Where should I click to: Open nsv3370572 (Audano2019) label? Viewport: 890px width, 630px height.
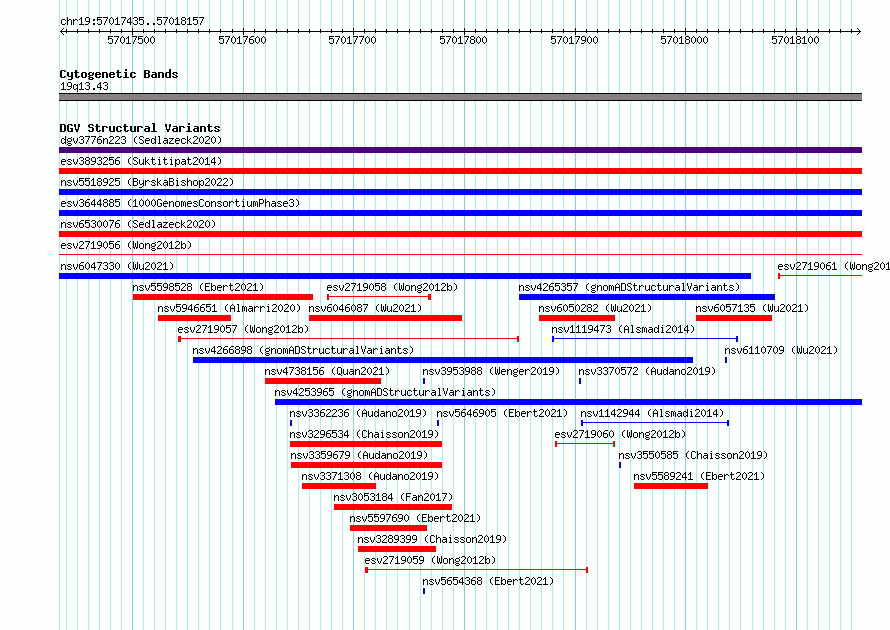pyautogui.click(x=647, y=371)
